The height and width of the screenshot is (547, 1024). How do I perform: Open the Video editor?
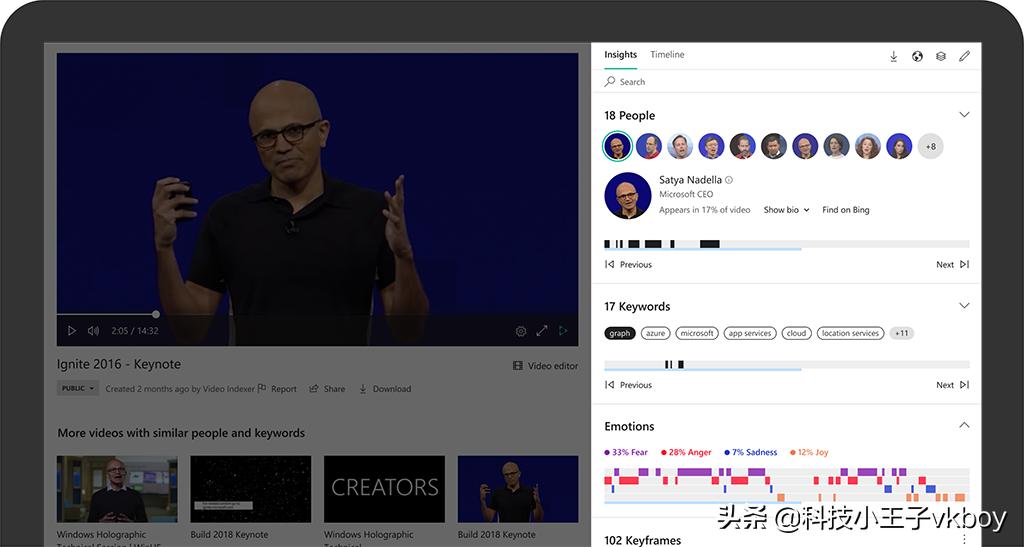(x=545, y=366)
